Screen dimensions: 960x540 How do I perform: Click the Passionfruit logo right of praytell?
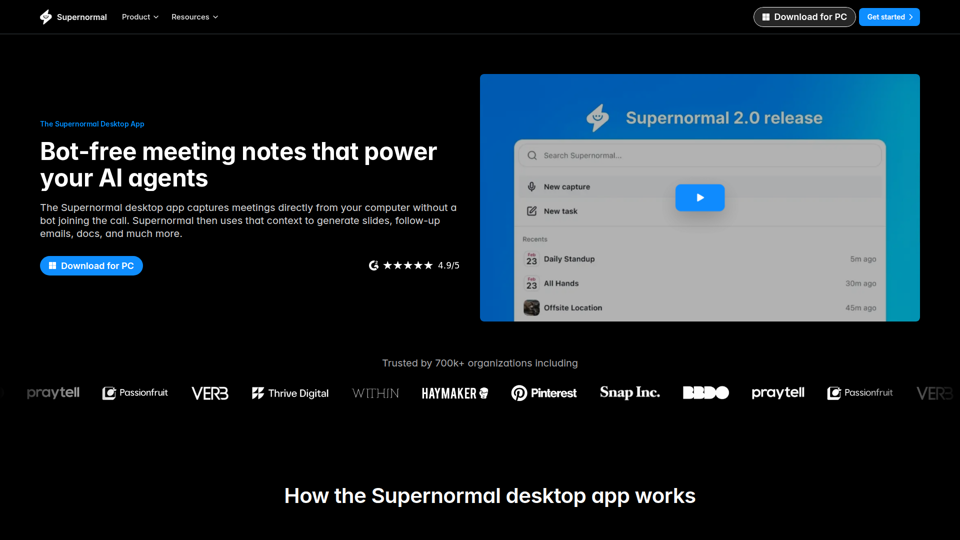click(x=860, y=393)
